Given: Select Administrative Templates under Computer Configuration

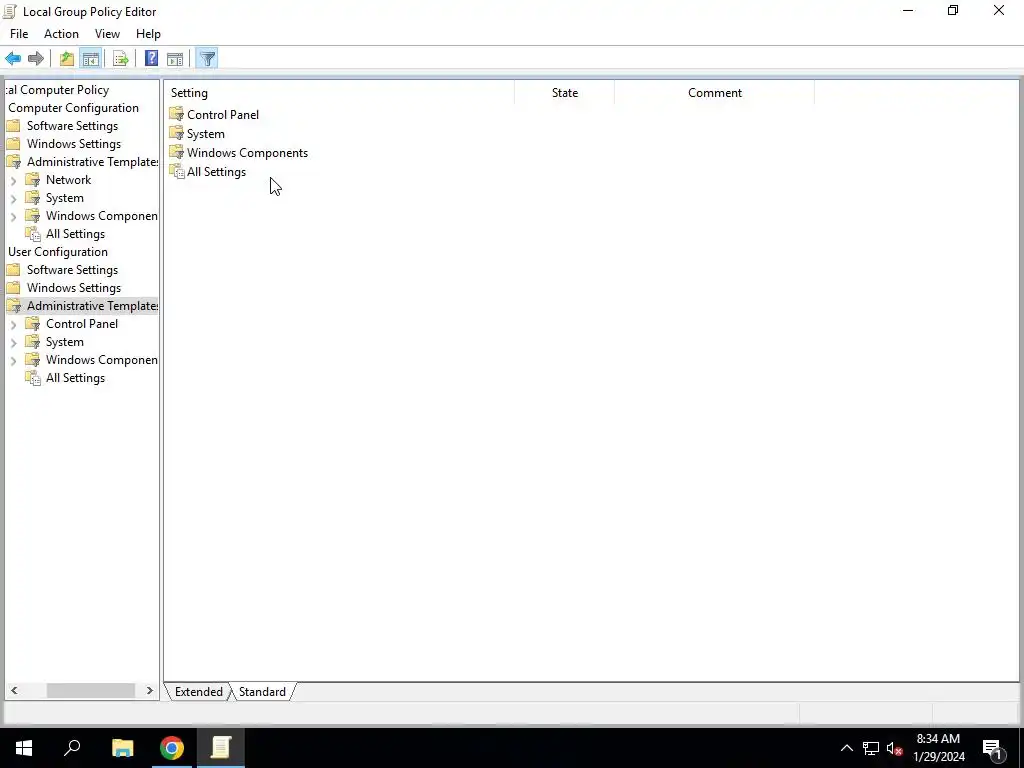Looking at the screenshot, I should coord(92,162).
